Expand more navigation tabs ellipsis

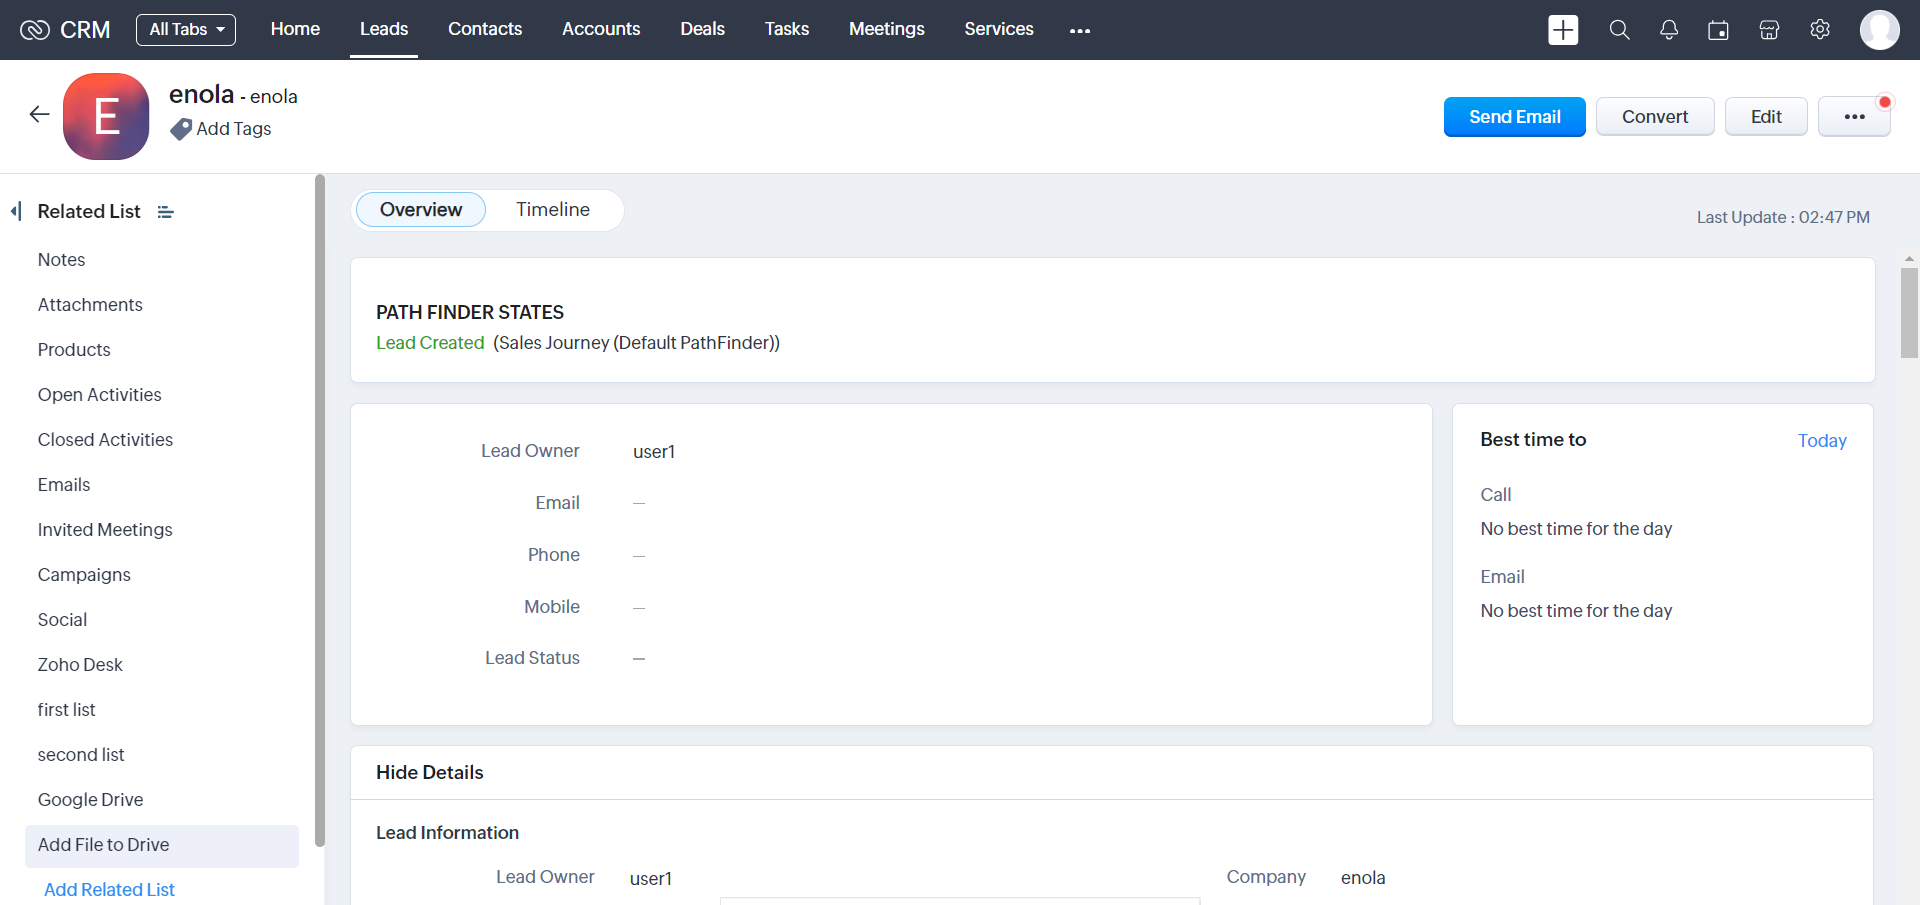click(x=1079, y=31)
